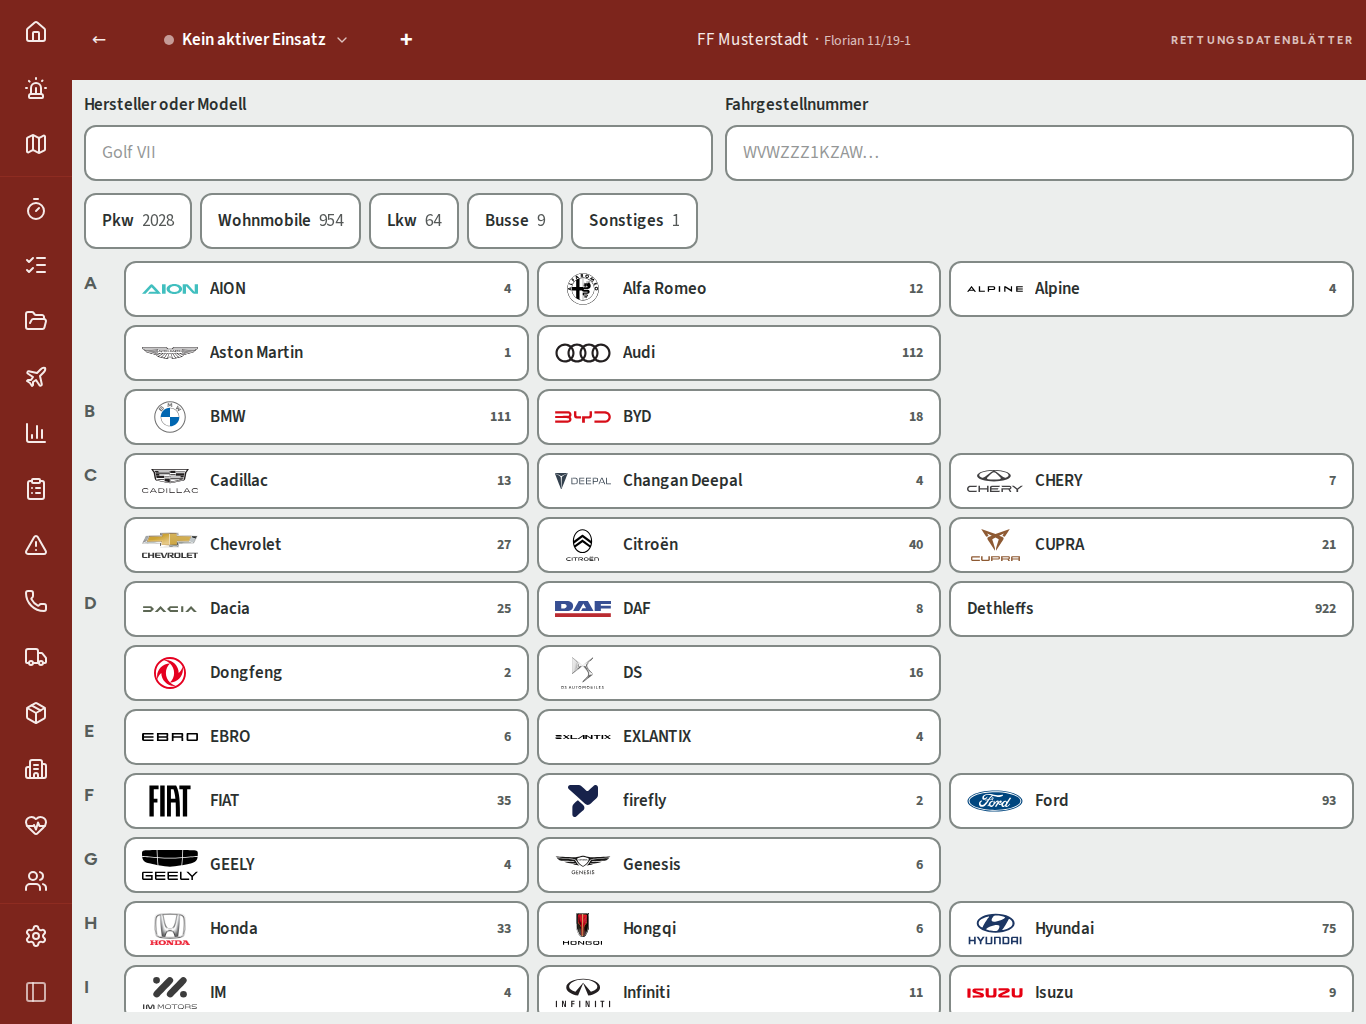This screenshot has height=1024, width=1366.
Task: Focus the Fahrgestellnummer input field
Action: point(1039,153)
